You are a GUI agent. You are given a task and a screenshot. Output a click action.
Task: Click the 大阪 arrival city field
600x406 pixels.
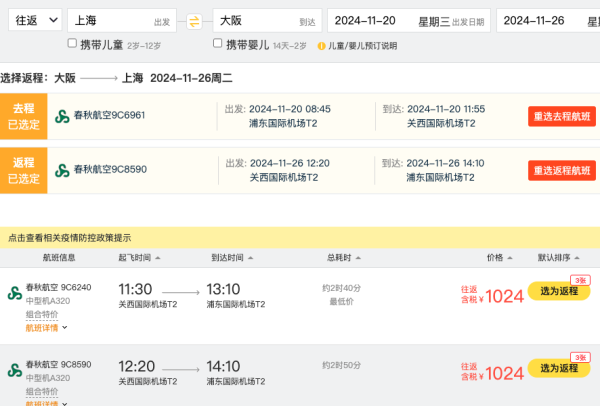(267, 20)
